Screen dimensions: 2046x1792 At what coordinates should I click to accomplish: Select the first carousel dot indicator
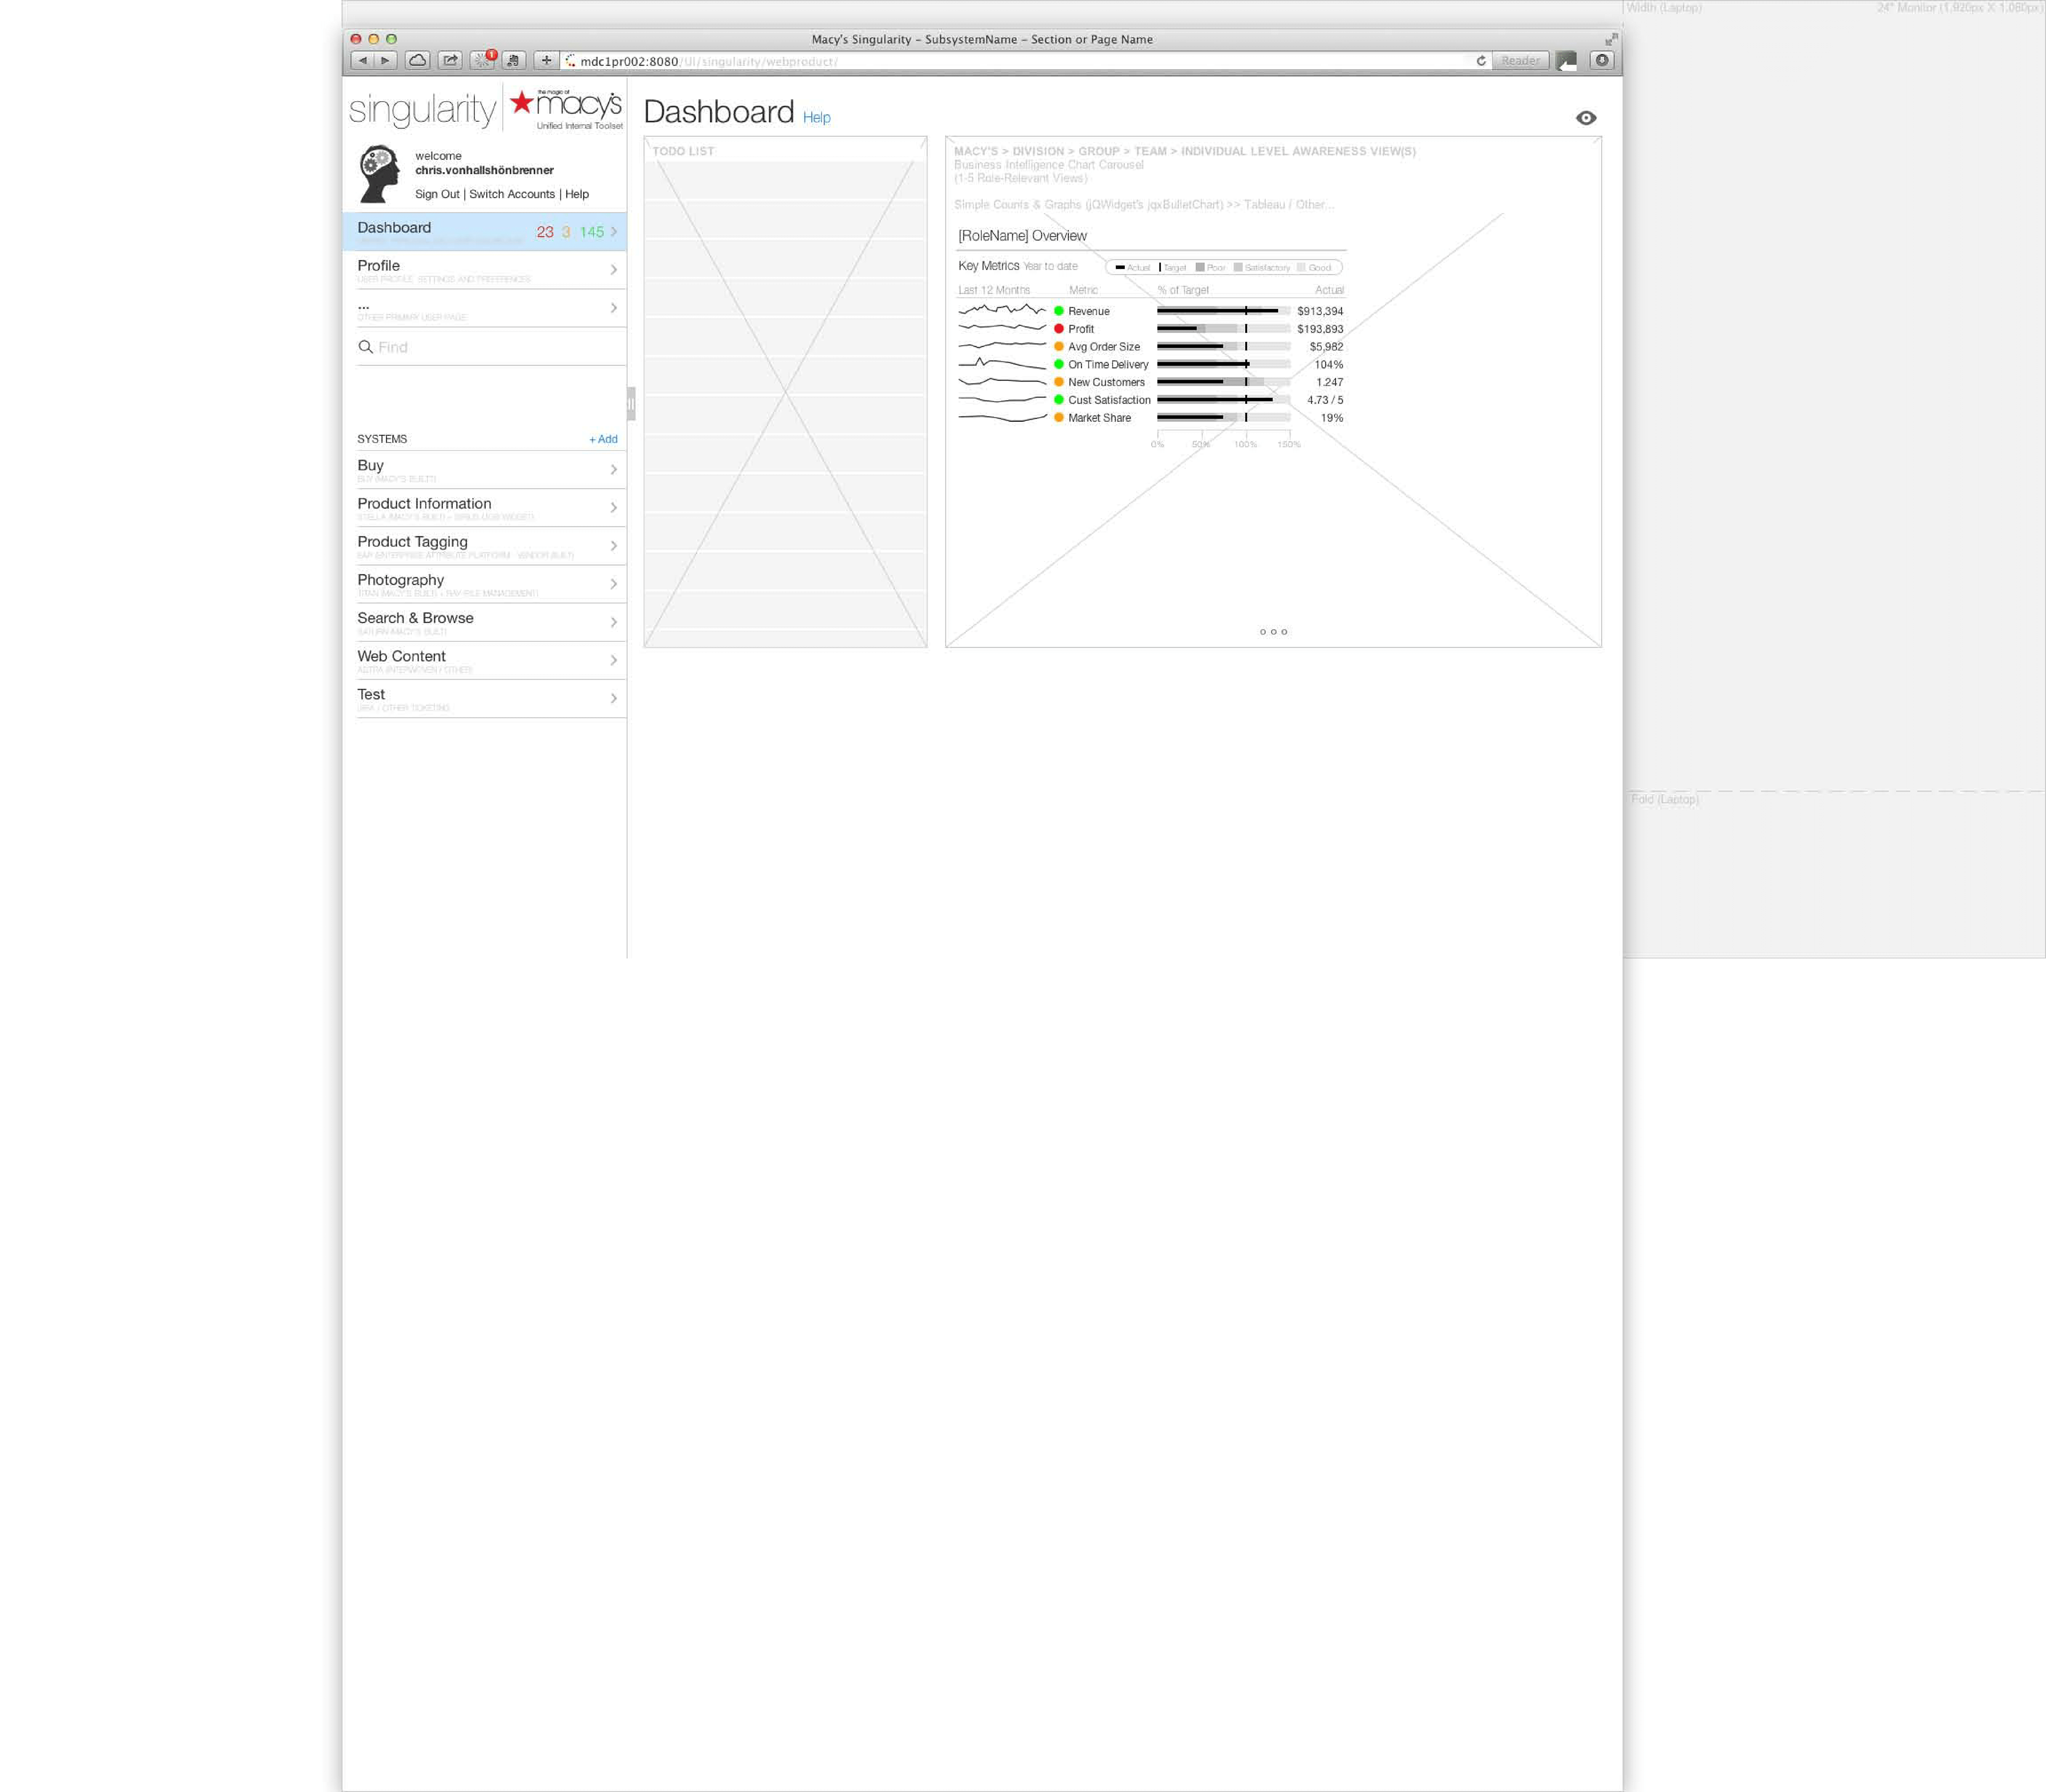[x=1262, y=632]
